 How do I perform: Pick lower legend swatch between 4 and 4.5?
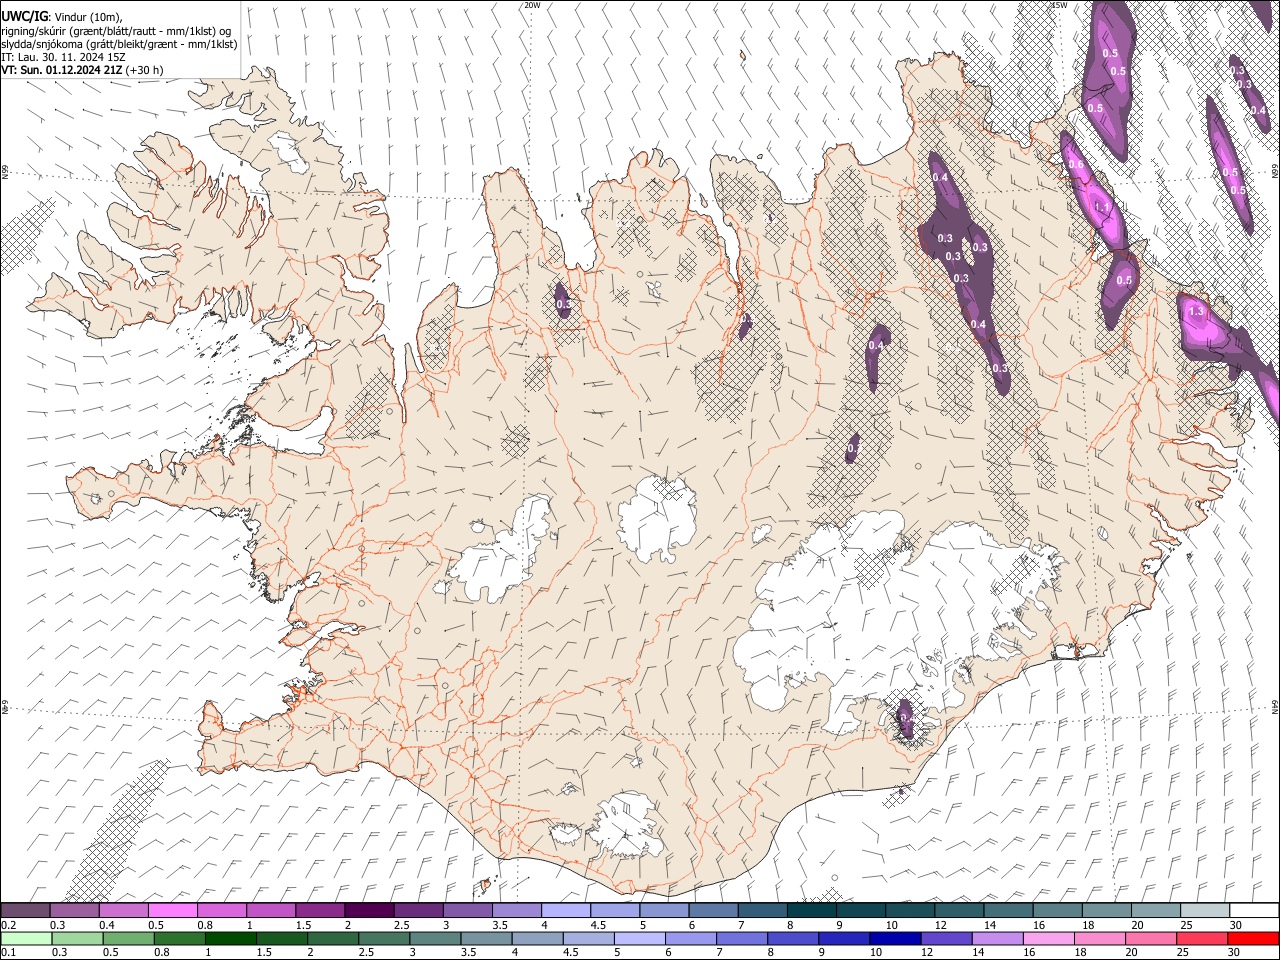(x=536, y=938)
